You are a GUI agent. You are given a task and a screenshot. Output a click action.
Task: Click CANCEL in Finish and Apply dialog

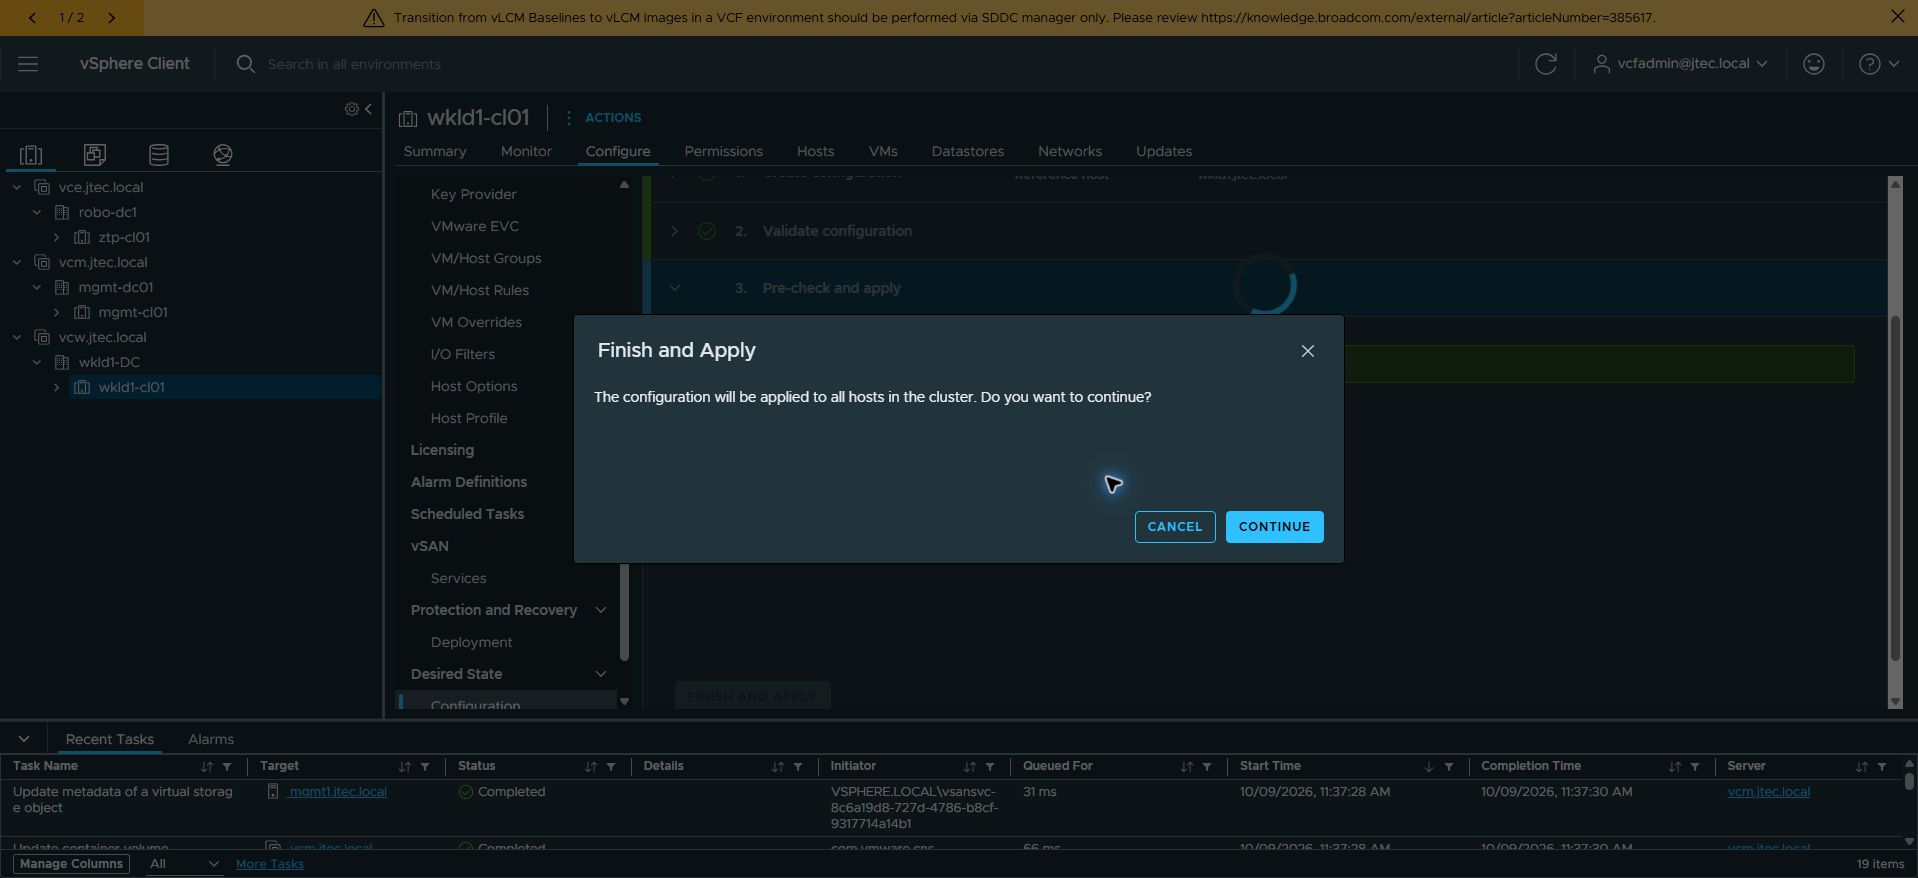1175,527
